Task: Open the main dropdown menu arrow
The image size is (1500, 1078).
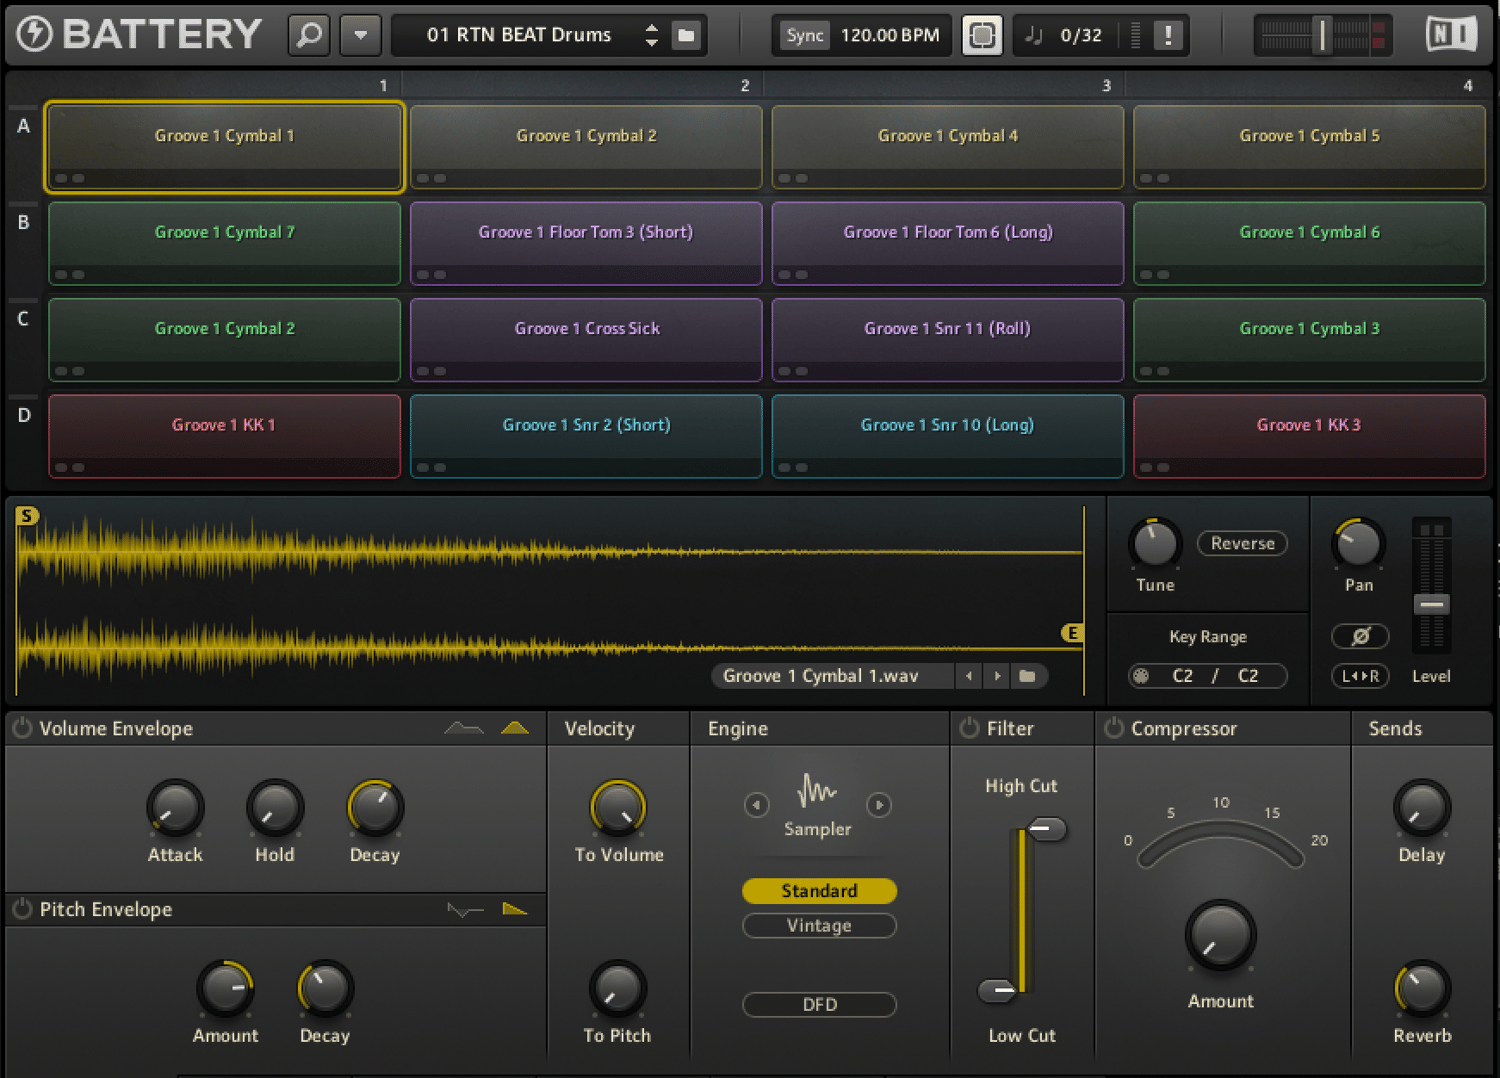Action: [x=360, y=35]
